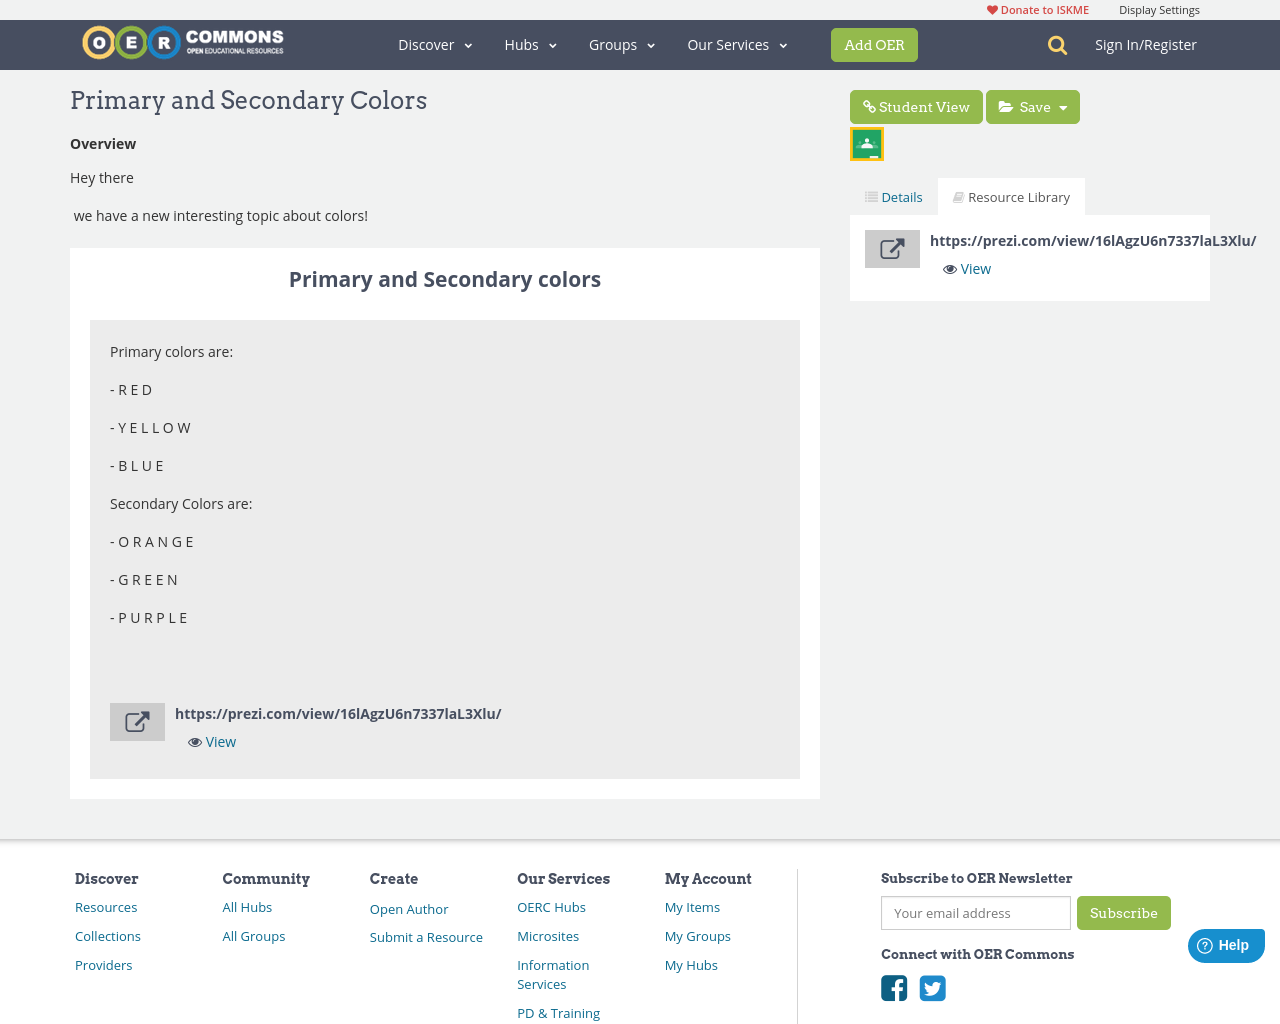Click the Help button
Screen dimensions: 1280x1024
(x=1226, y=943)
